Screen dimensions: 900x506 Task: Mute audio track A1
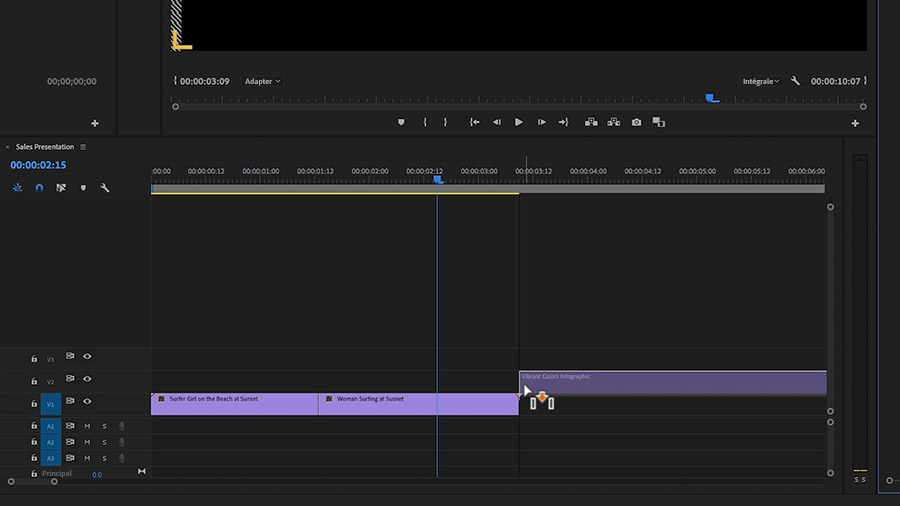[x=87, y=426]
